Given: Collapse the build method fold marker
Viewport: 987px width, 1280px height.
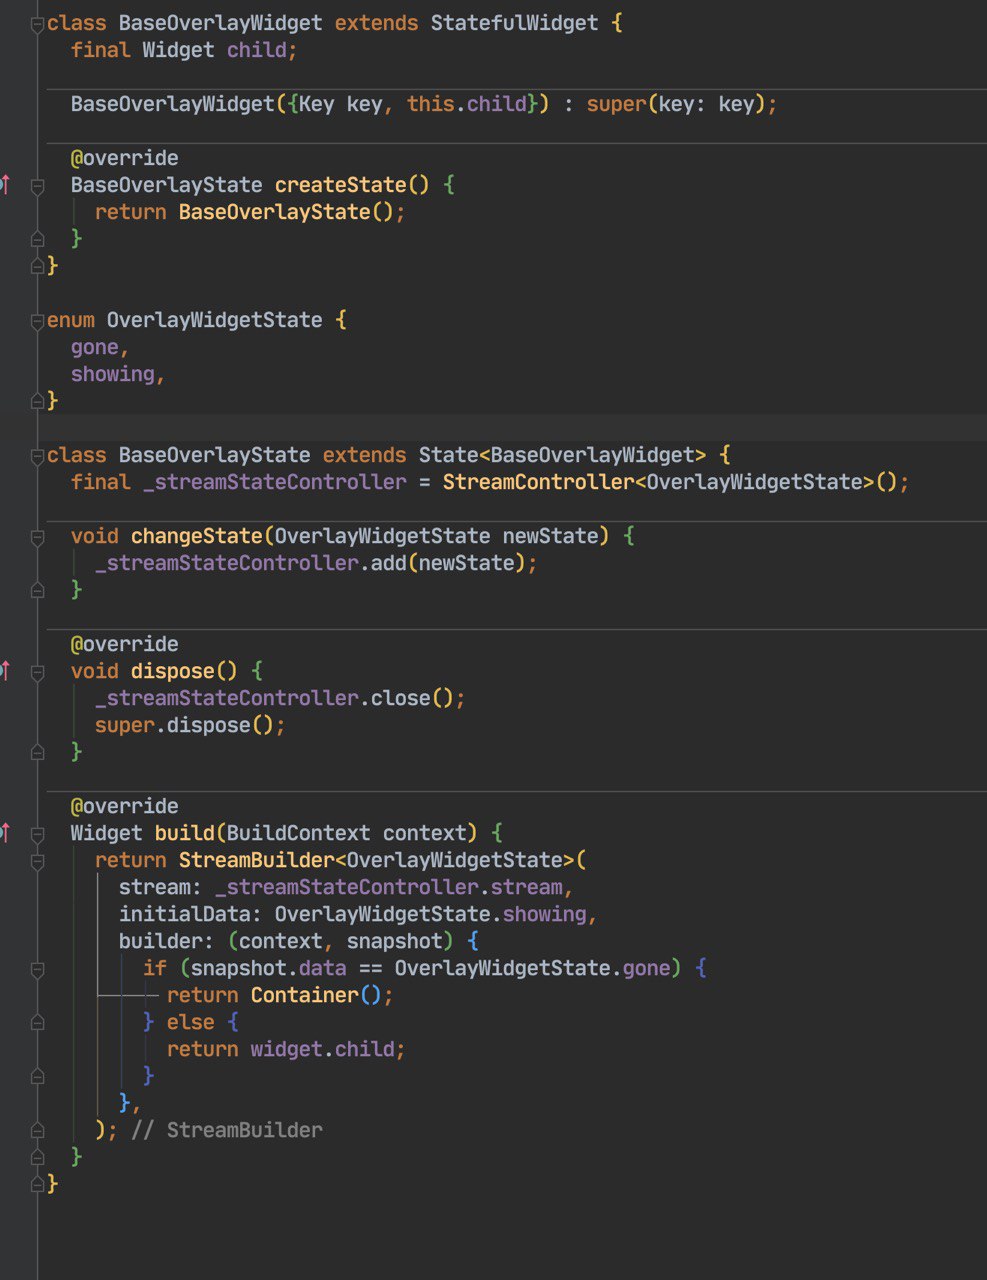Looking at the screenshot, I should coord(37,834).
